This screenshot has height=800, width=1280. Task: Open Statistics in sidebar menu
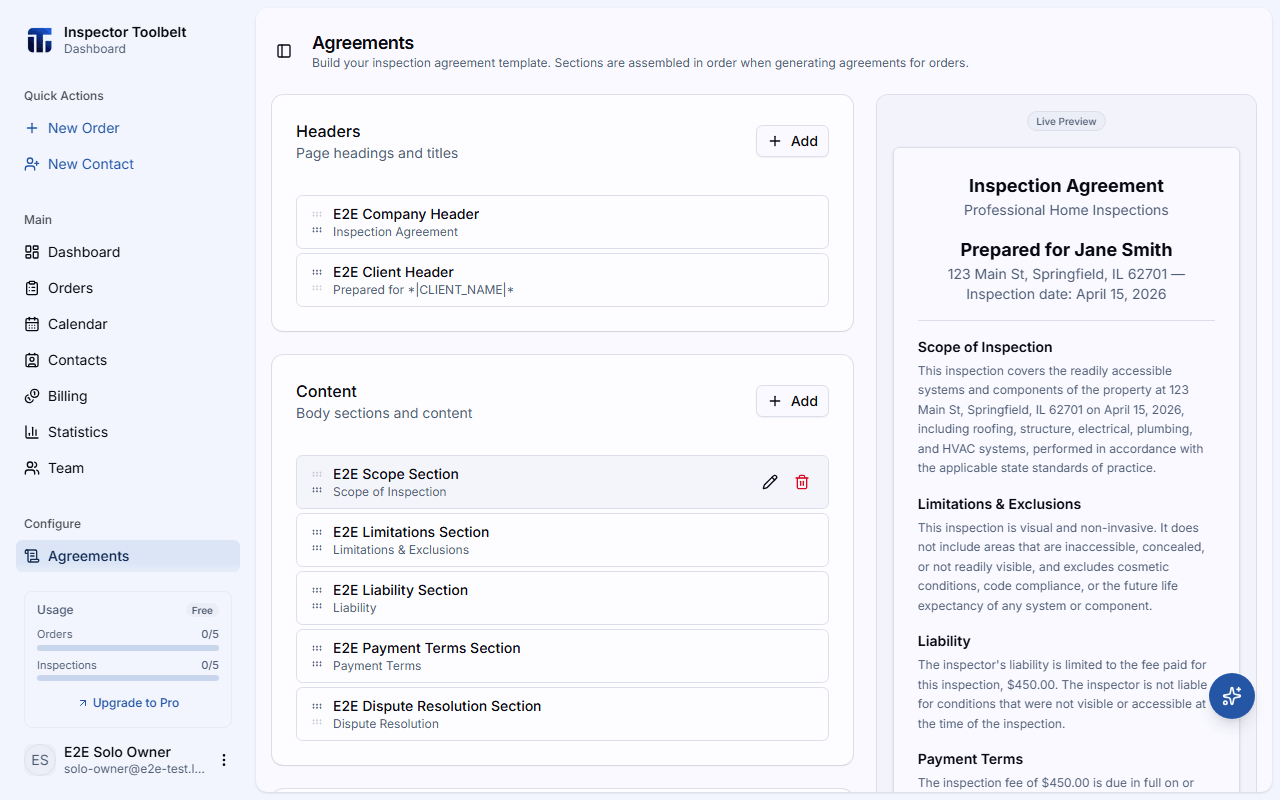click(x=128, y=432)
